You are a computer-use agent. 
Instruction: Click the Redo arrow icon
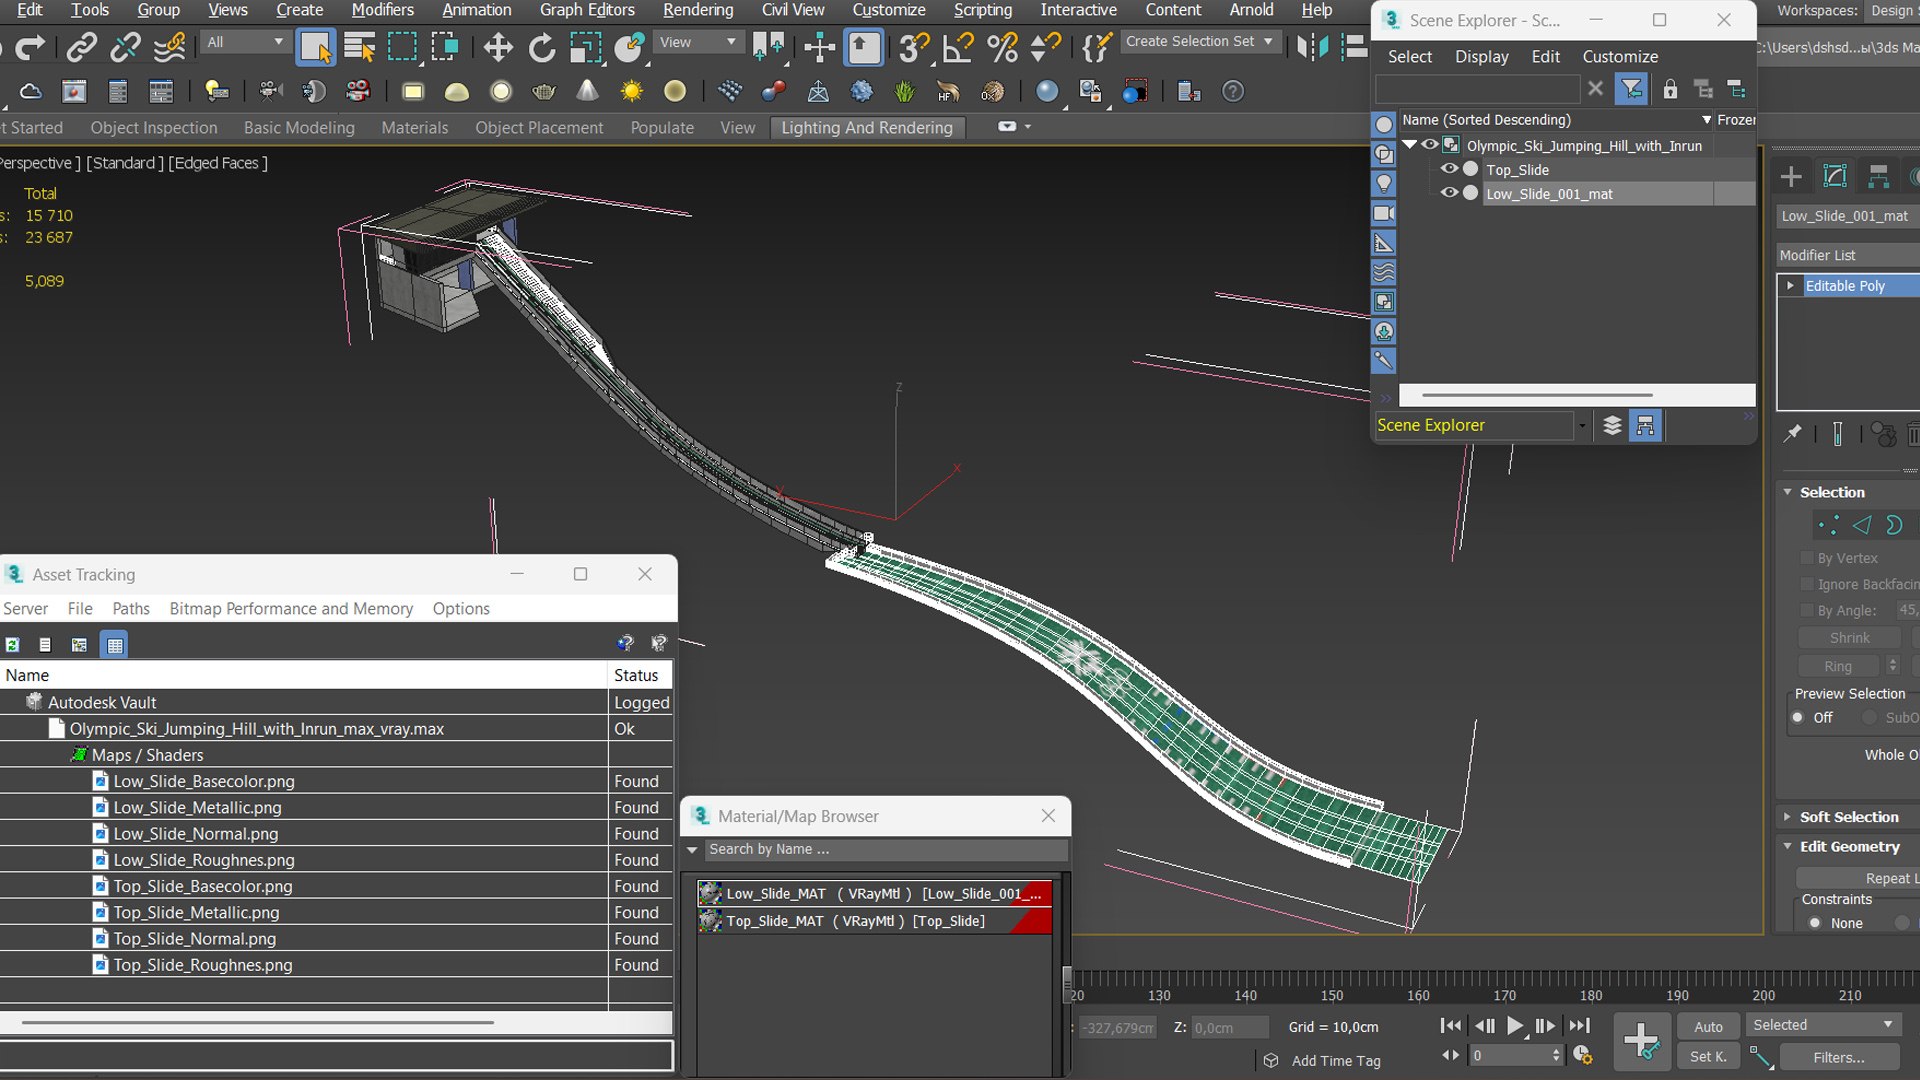point(30,47)
